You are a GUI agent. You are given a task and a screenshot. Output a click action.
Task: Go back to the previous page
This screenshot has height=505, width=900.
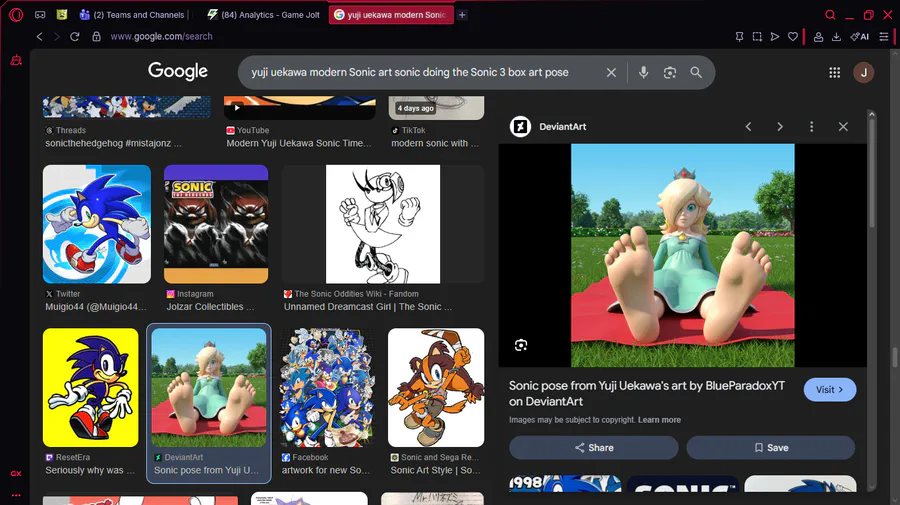click(x=40, y=37)
